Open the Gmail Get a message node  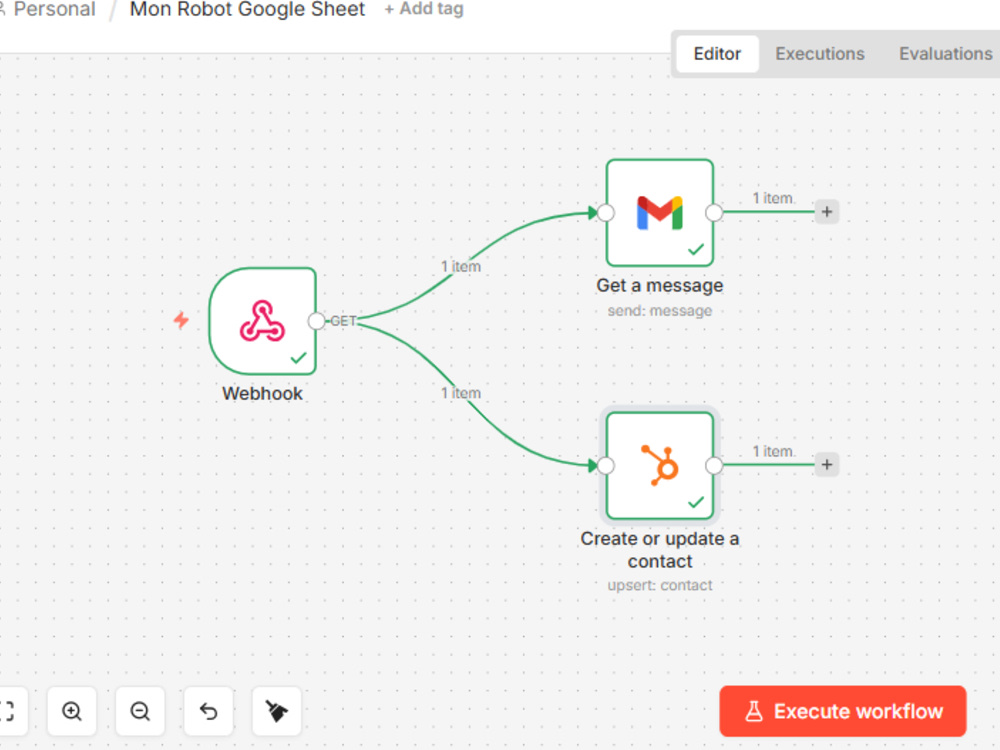[659, 212]
